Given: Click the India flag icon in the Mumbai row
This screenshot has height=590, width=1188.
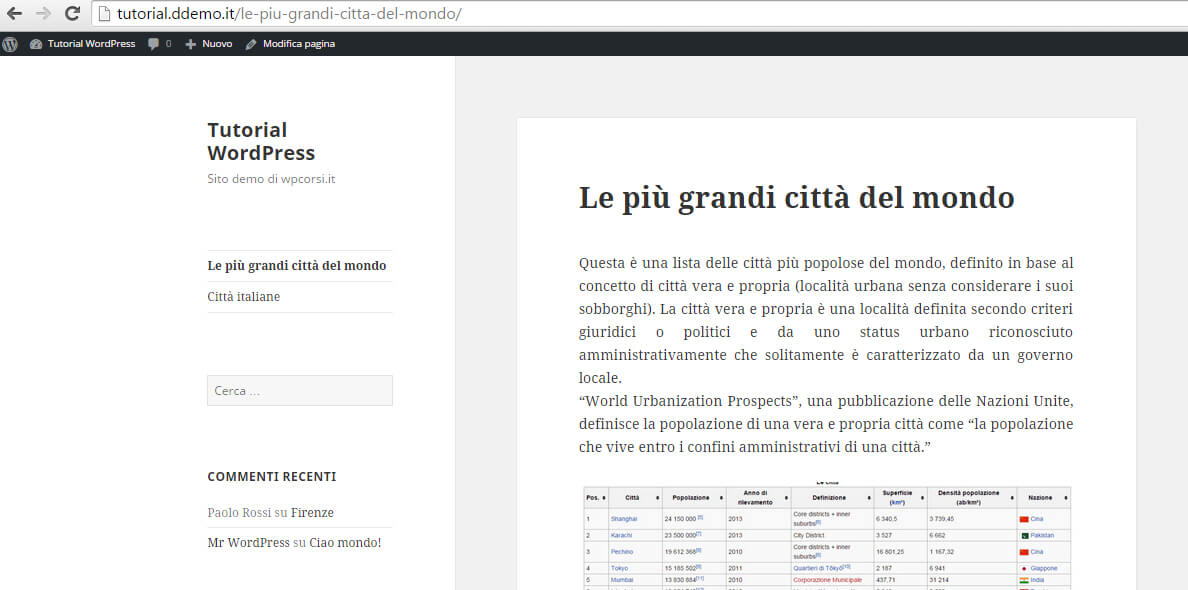Looking at the screenshot, I should click(1024, 579).
